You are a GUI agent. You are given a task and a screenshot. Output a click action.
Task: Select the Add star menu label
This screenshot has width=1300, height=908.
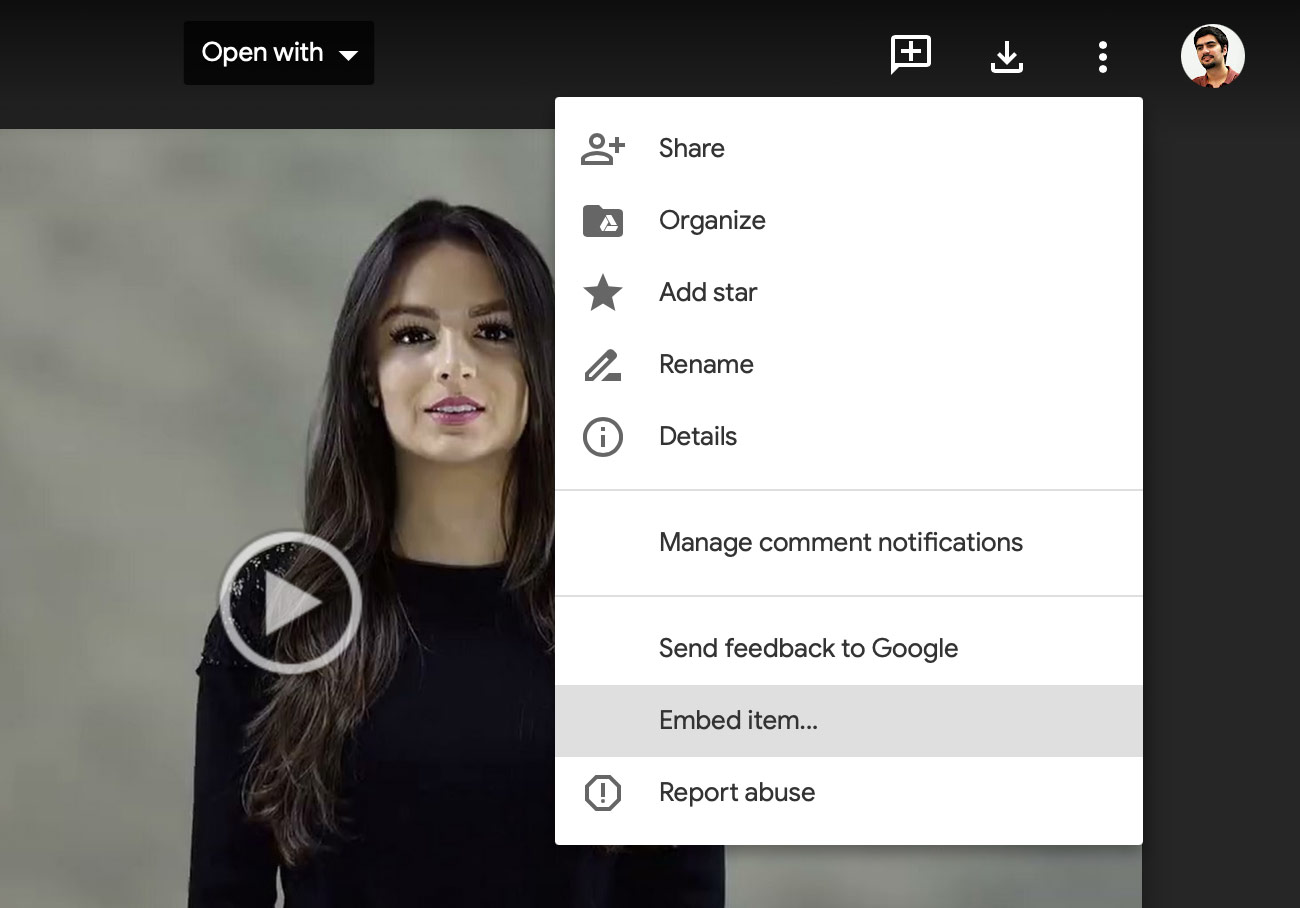coord(708,293)
